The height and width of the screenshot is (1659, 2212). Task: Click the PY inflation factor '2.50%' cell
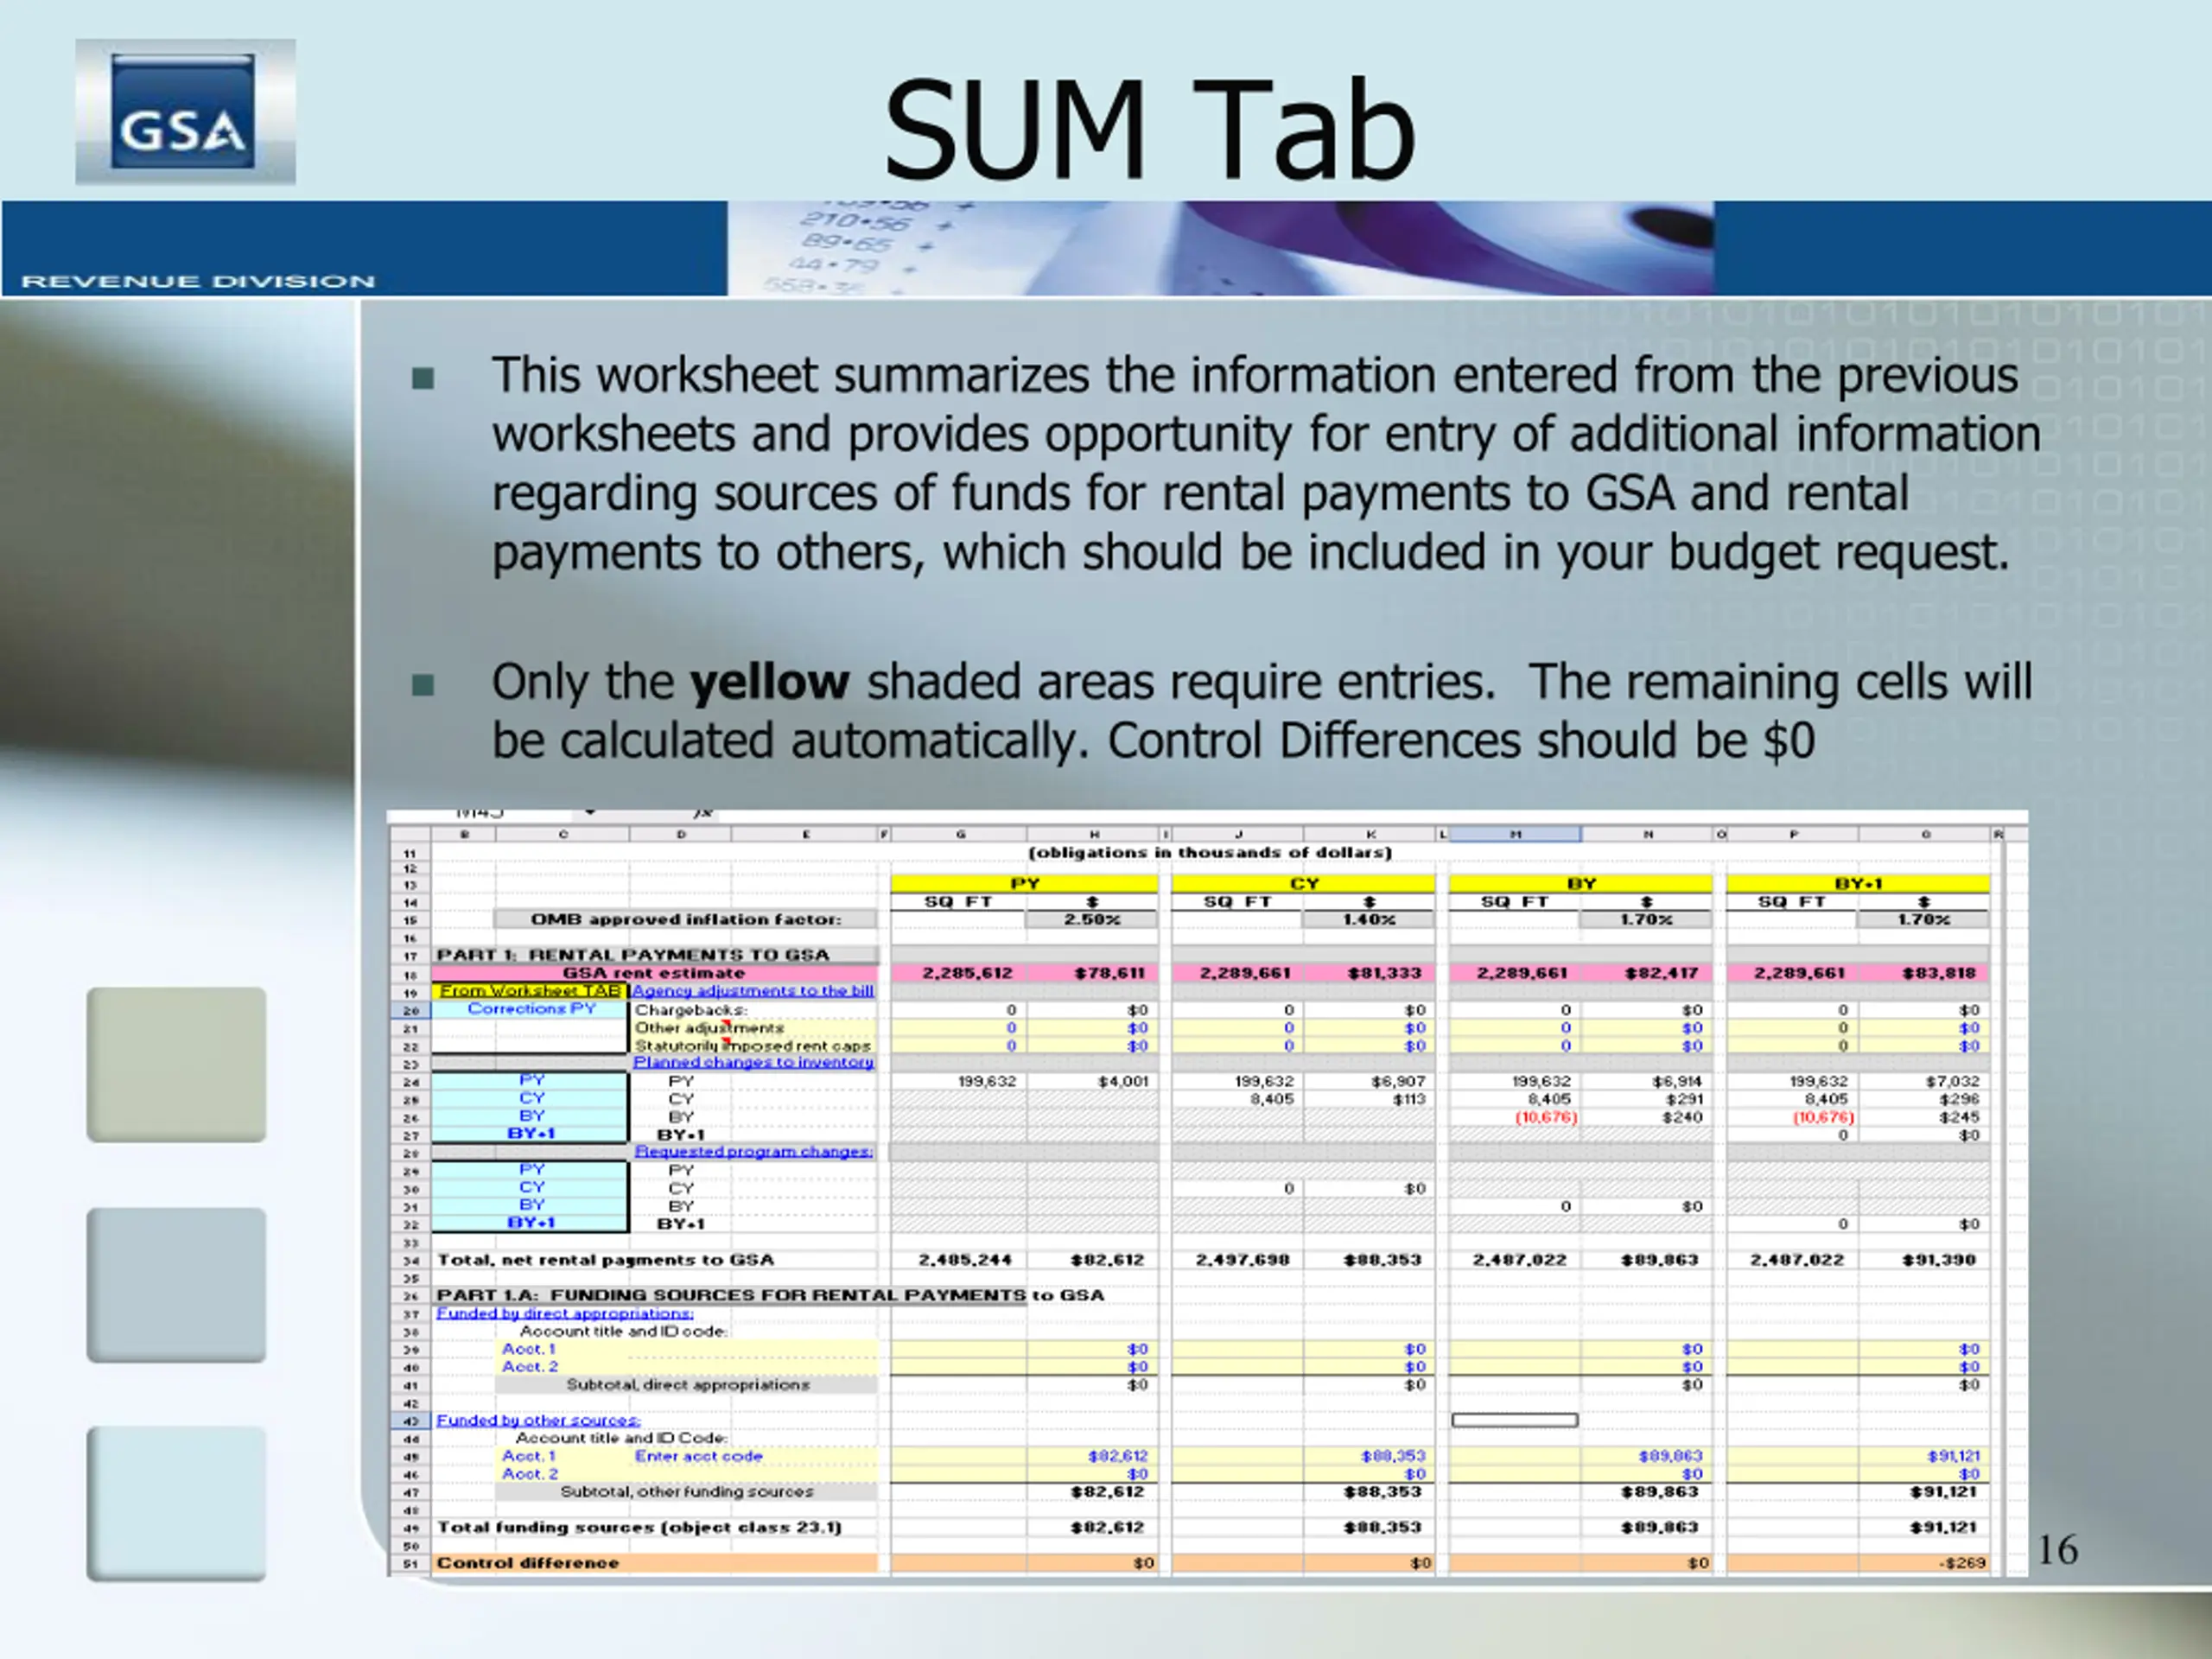click(1092, 920)
